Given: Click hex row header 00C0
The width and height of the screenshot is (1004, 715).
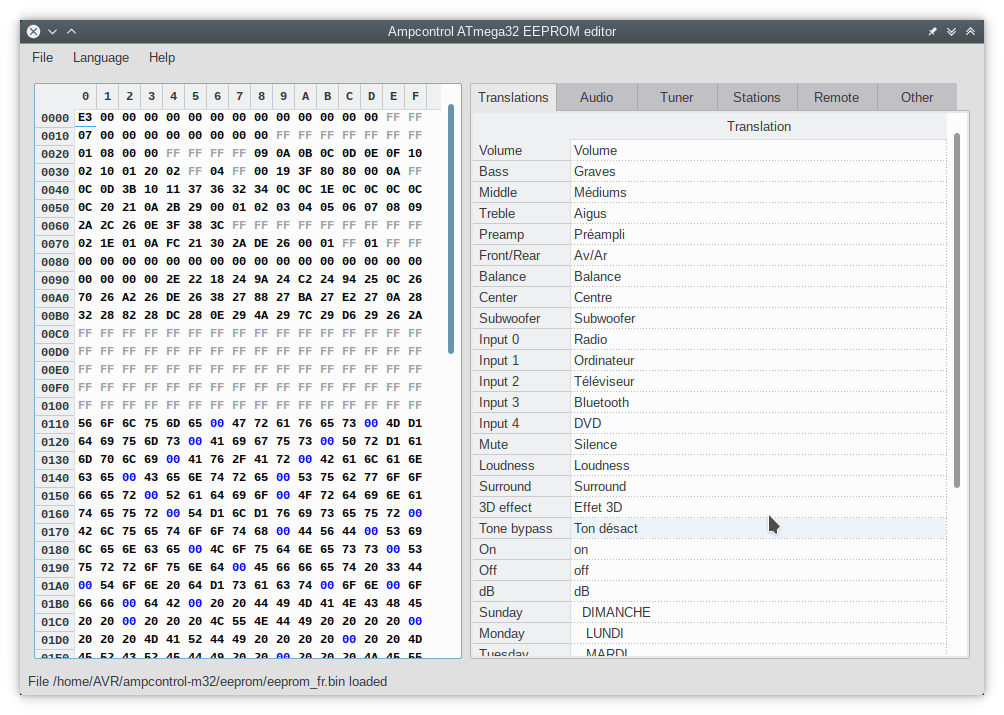Looking at the screenshot, I should 55,333.
